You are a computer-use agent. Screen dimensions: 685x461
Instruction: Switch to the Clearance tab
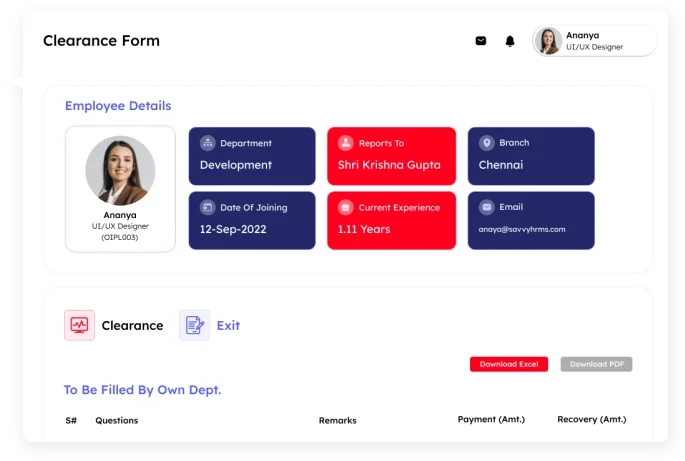coord(132,325)
